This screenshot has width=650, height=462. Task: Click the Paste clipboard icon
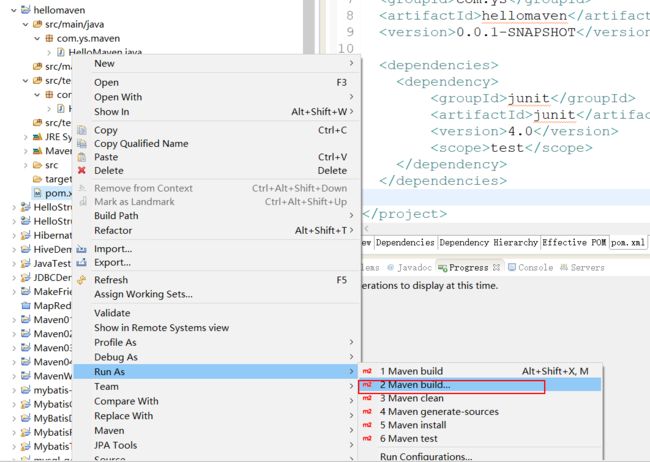[x=82, y=157]
